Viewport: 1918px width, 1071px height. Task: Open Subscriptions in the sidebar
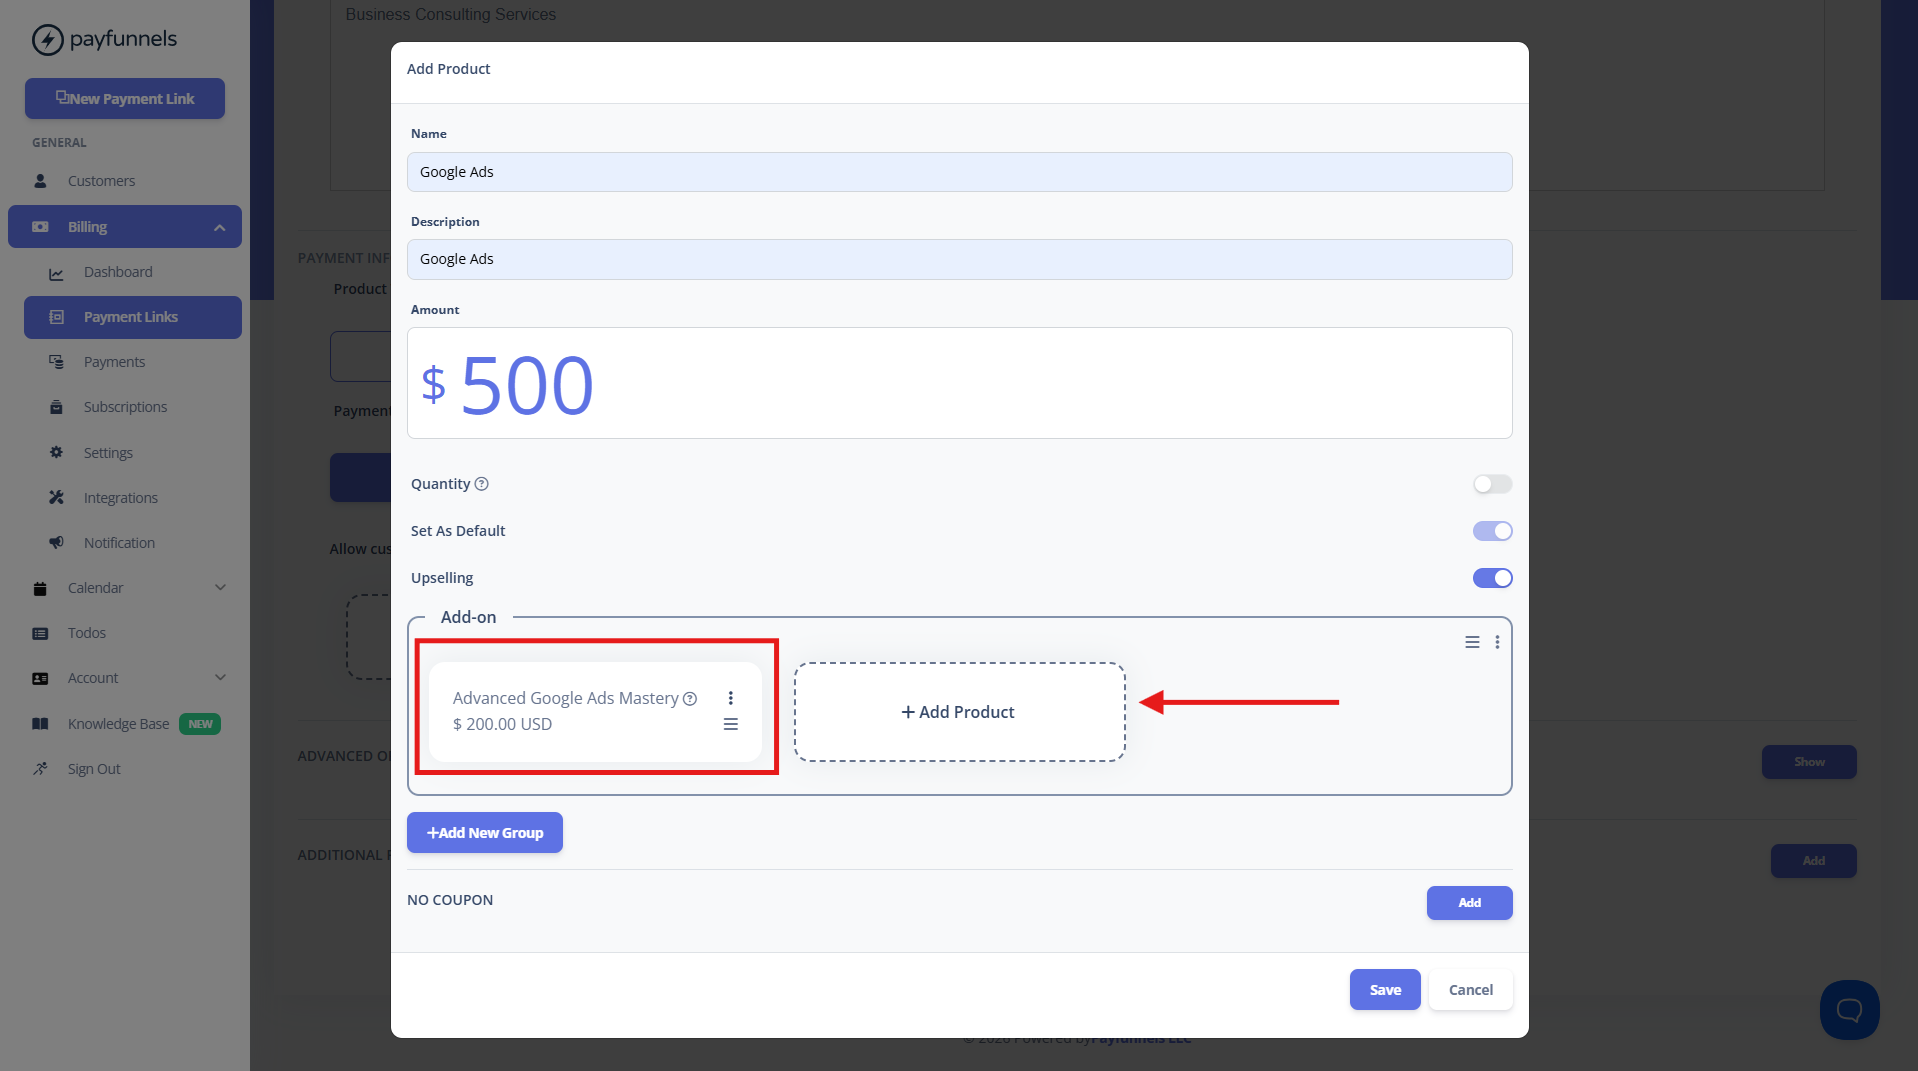pyautogui.click(x=133, y=407)
